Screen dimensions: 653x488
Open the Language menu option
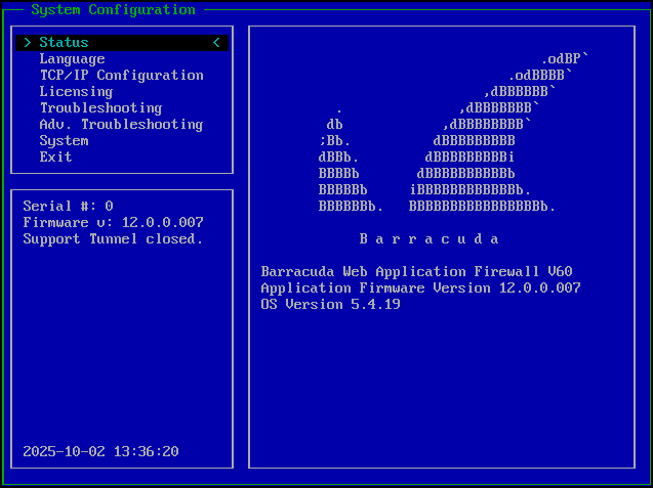click(72, 59)
